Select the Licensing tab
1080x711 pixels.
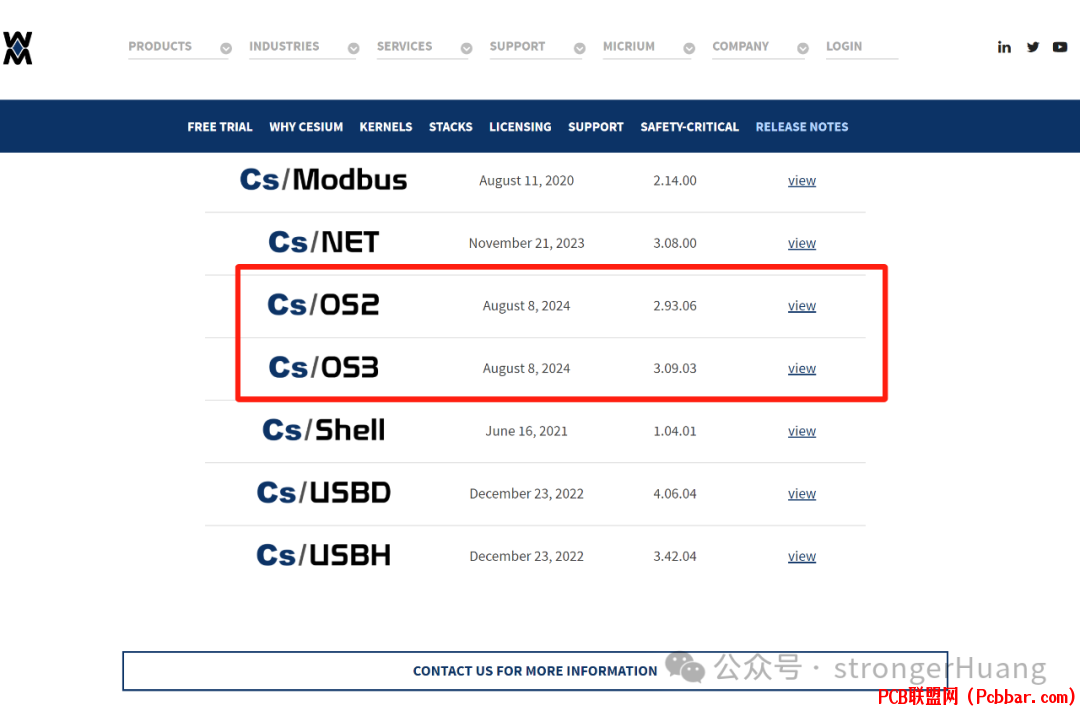pyautogui.click(x=520, y=127)
